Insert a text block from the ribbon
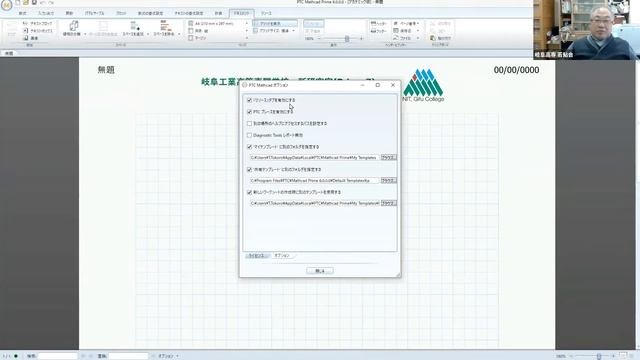The width and height of the screenshot is (640, 360). click(x=37, y=24)
